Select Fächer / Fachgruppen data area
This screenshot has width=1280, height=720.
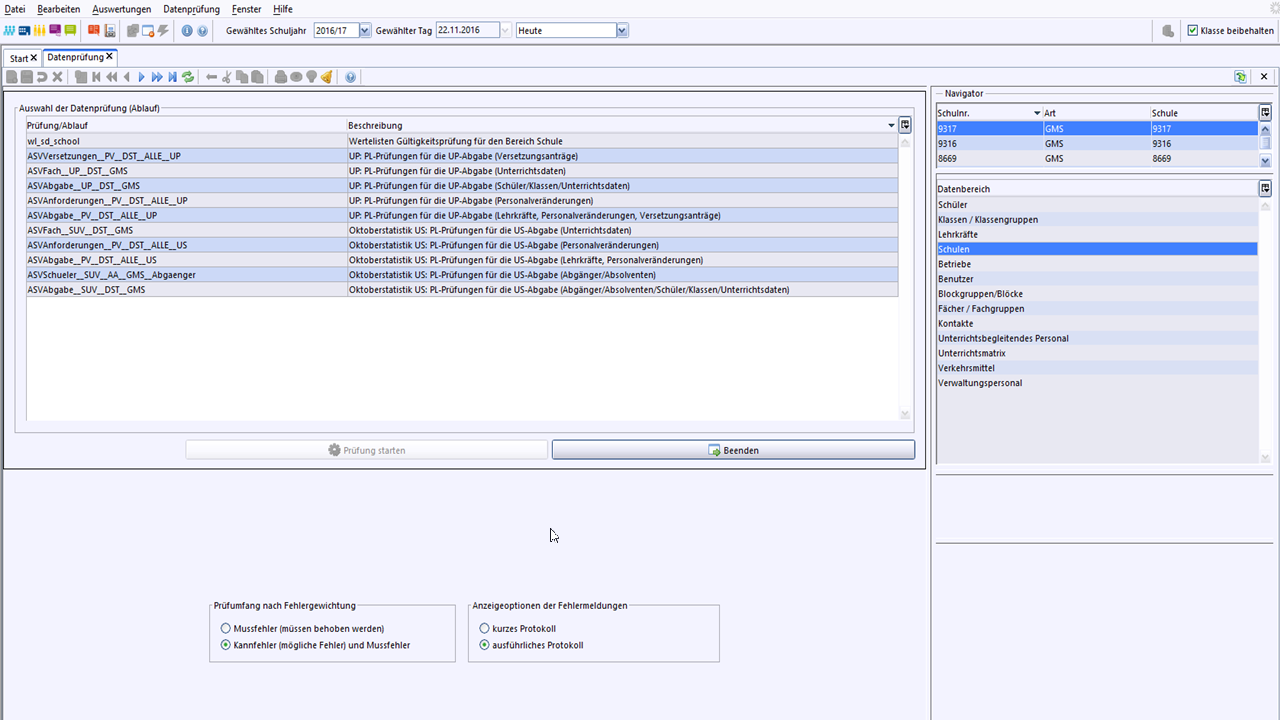1097,309
